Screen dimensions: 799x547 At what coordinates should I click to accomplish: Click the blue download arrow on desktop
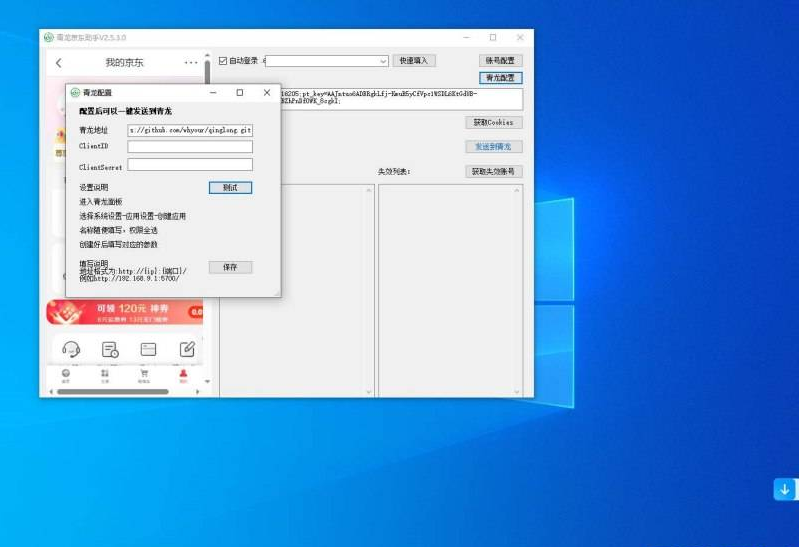(785, 489)
